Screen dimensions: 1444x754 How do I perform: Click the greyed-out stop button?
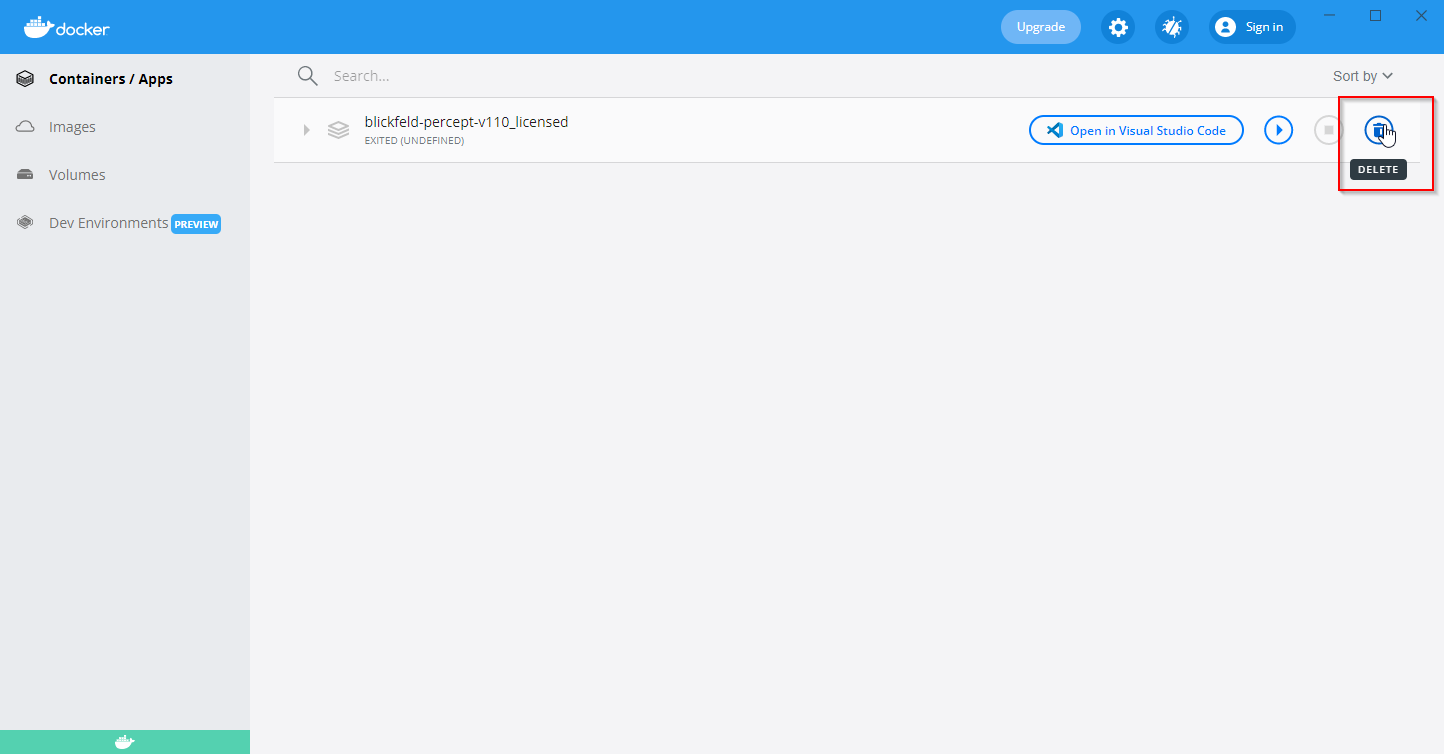1328,130
